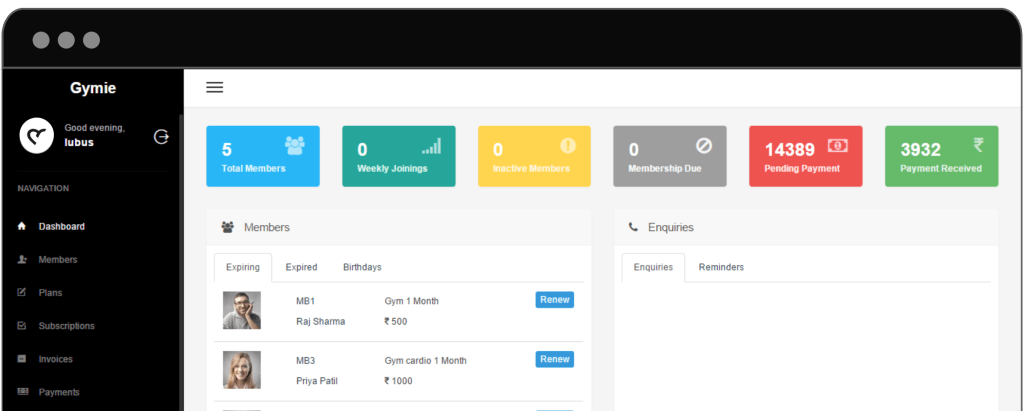Switch to the Birthdays tab

[x=362, y=267]
